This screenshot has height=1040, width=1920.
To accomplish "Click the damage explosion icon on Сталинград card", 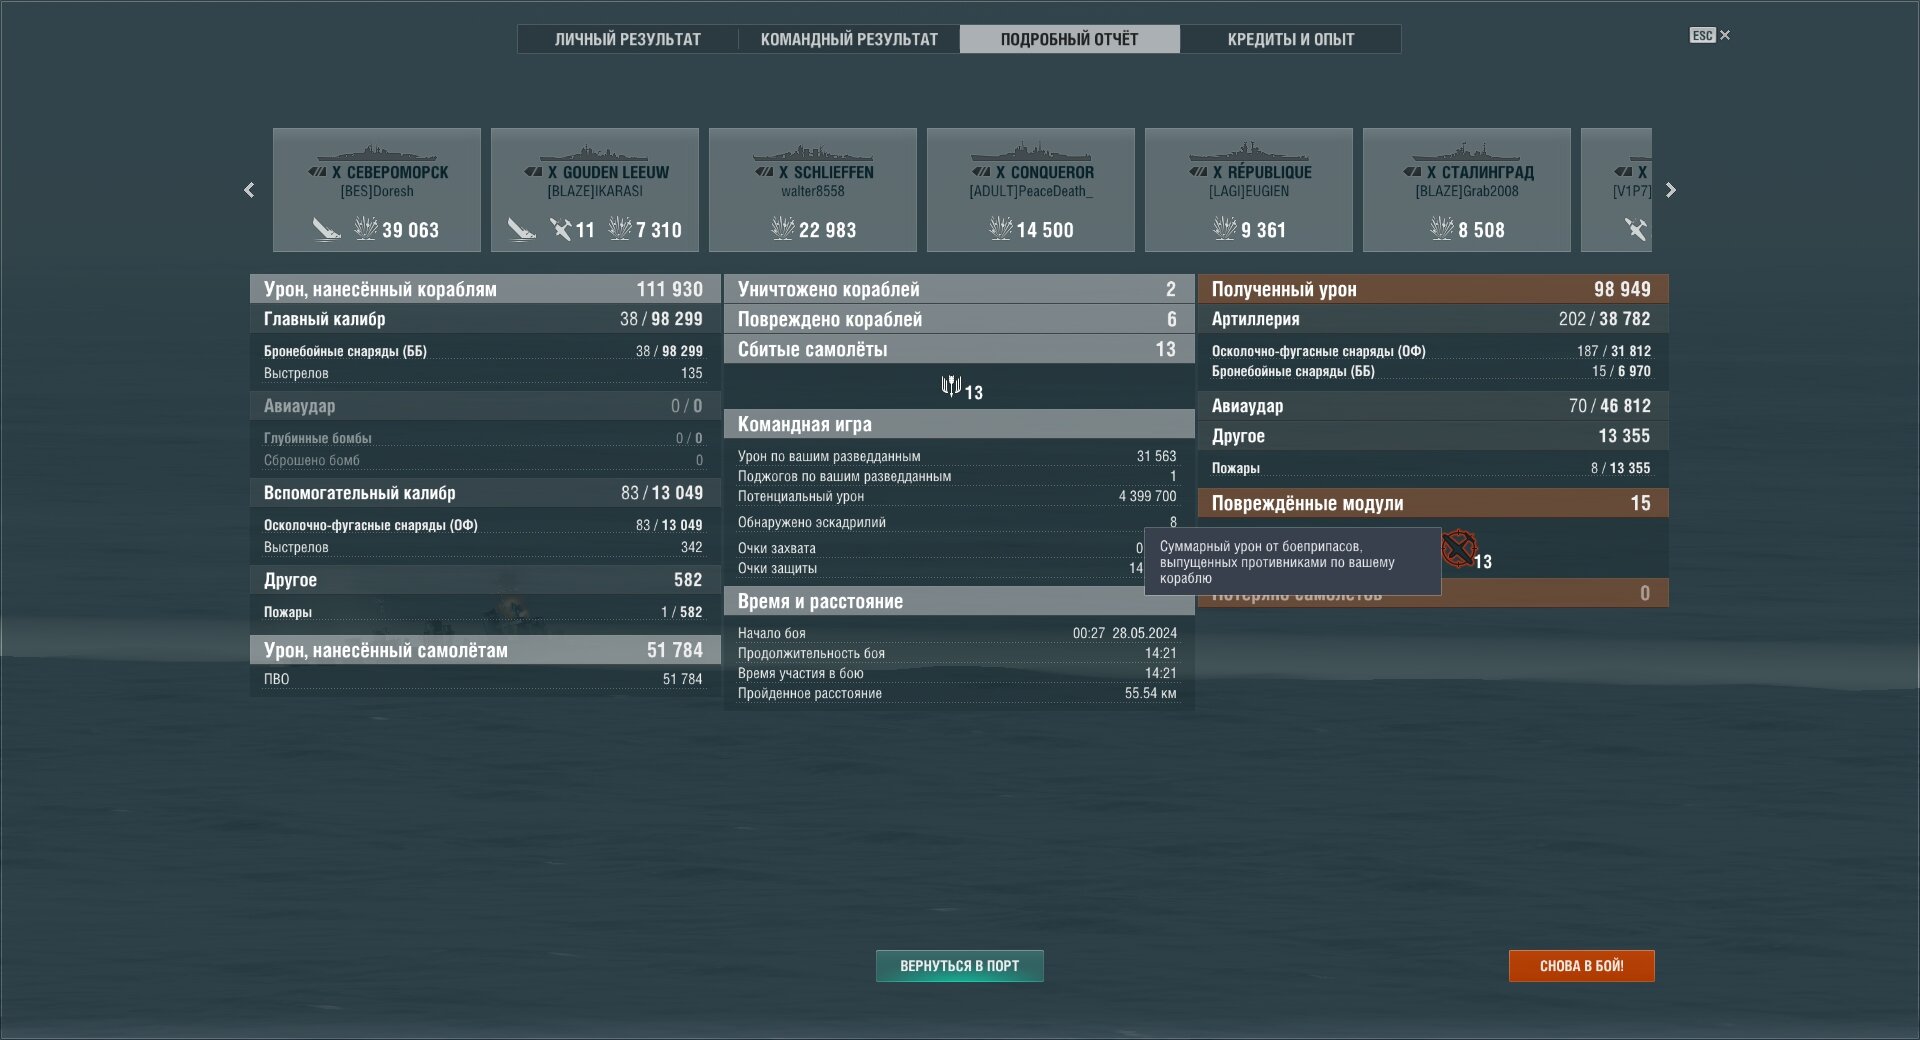I will click(x=1441, y=229).
